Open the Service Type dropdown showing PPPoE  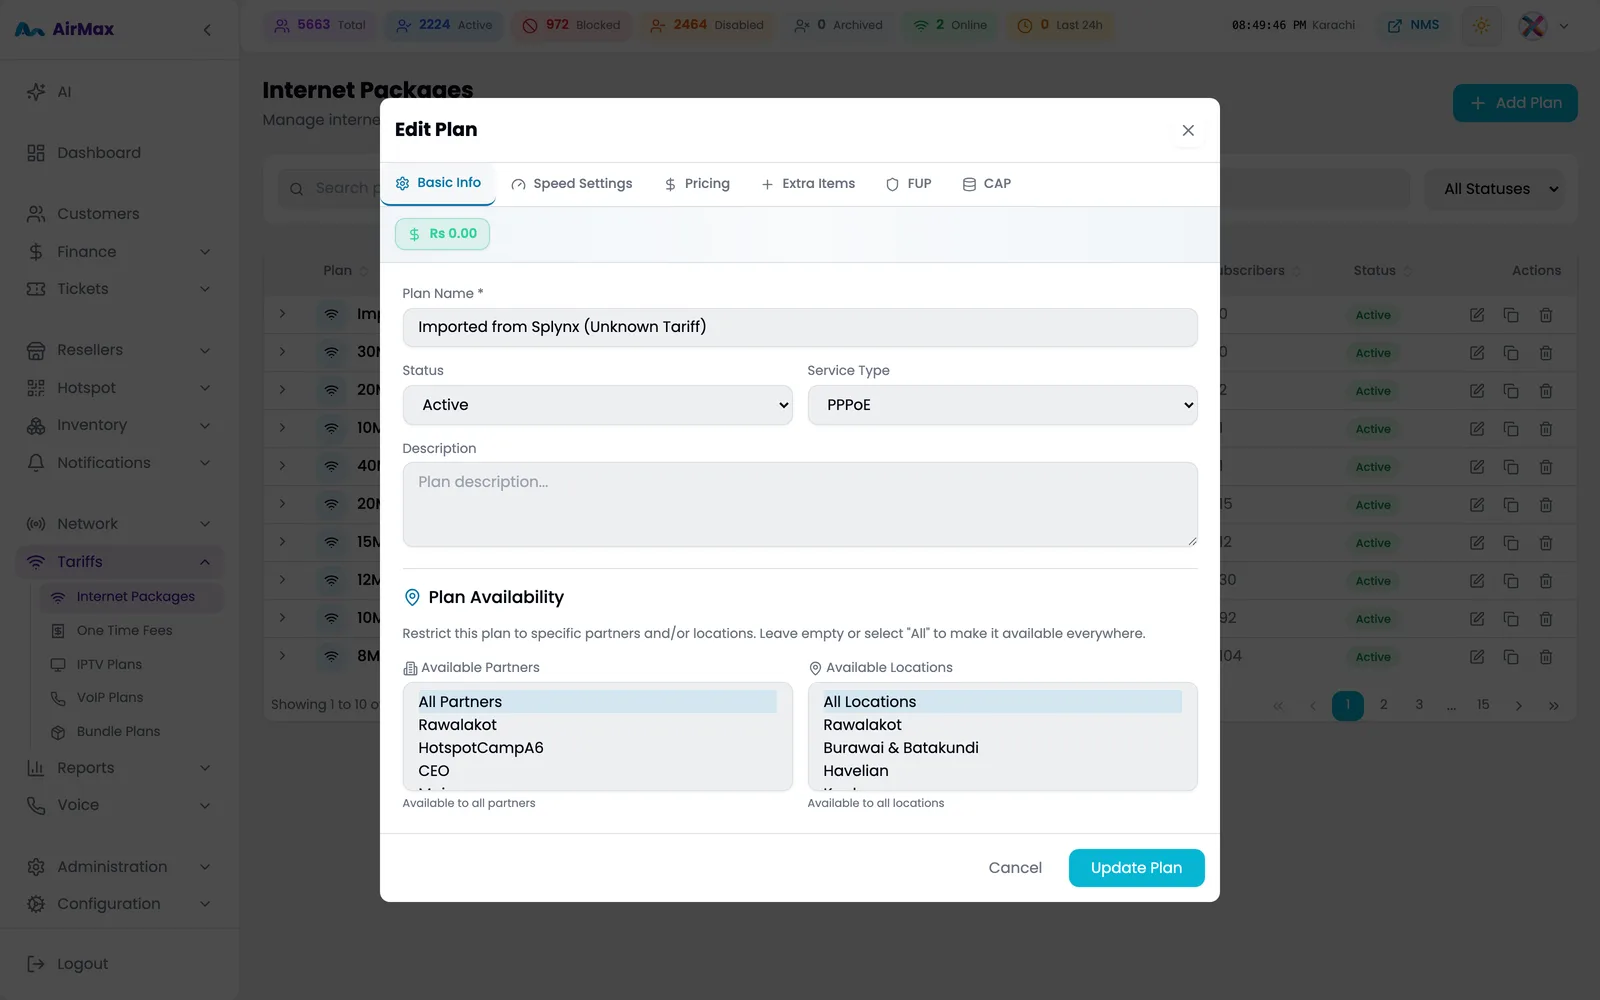tap(1002, 405)
